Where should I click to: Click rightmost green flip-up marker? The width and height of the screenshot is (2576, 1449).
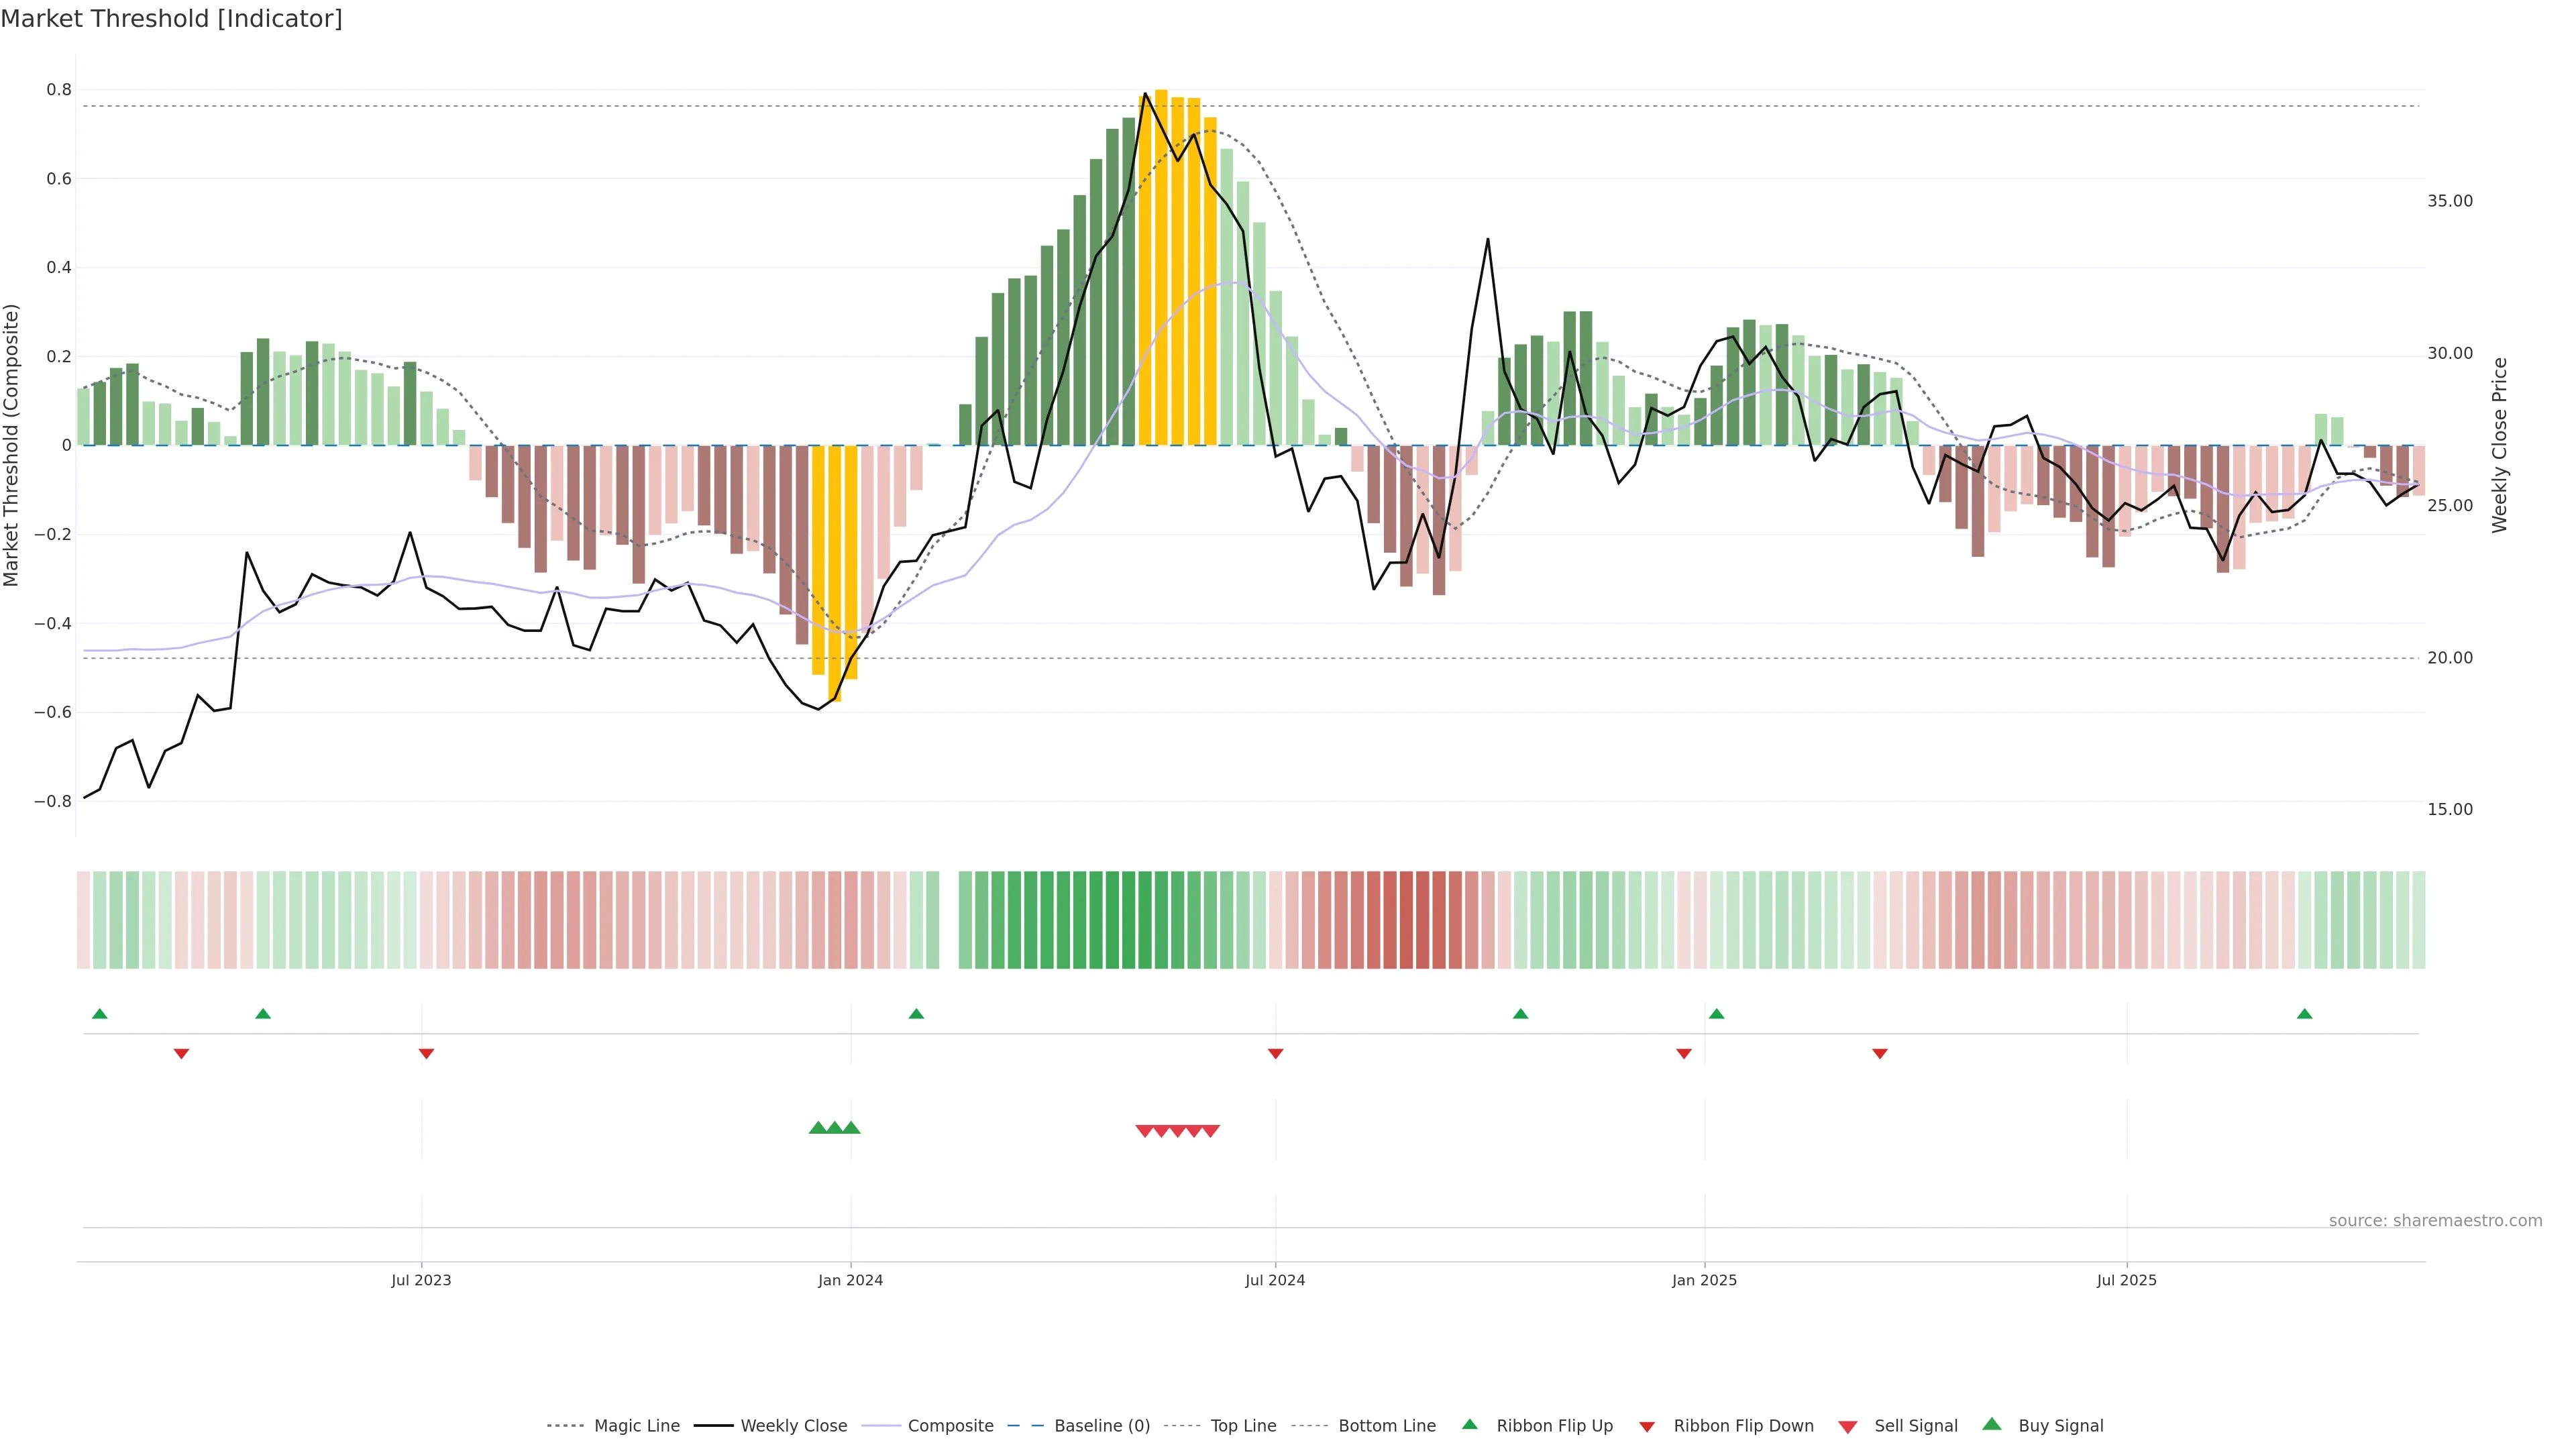point(2304,1014)
